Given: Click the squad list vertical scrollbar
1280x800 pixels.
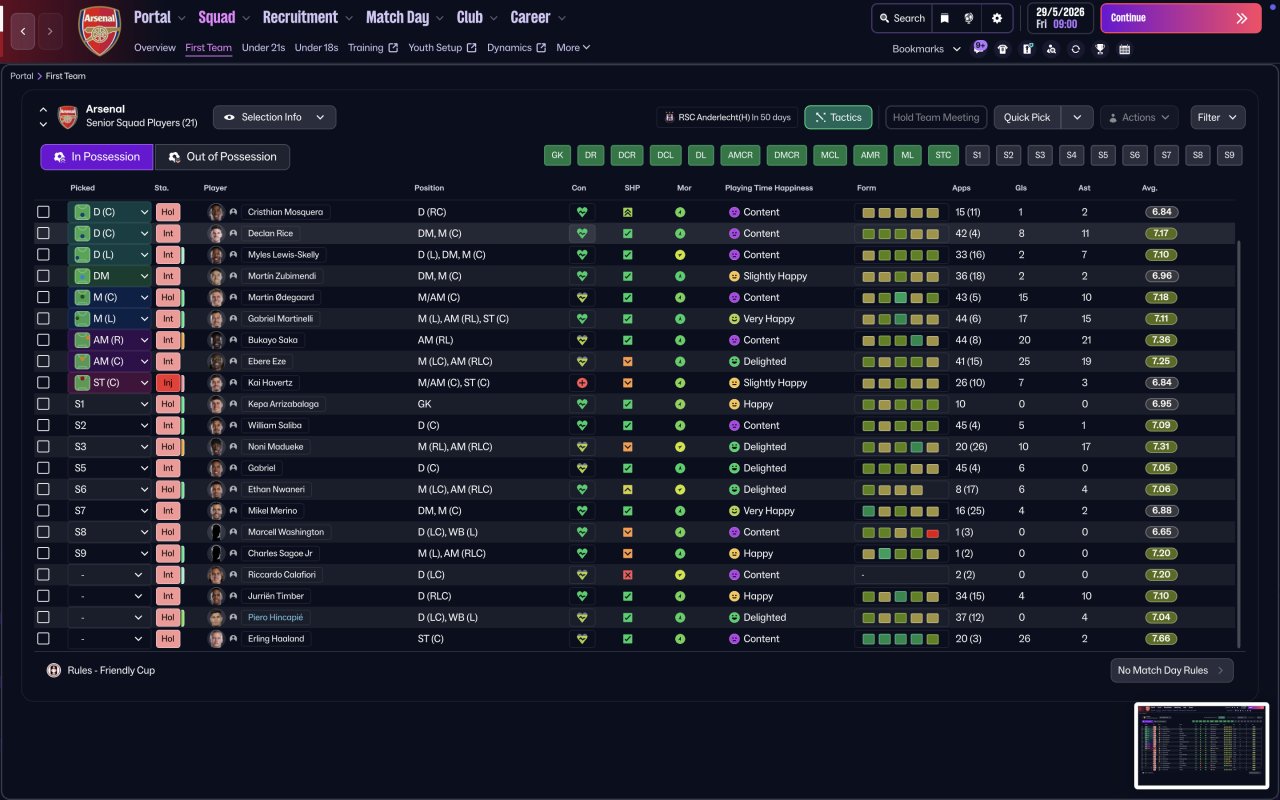Looking at the screenshot, I should click(1239, 443).
